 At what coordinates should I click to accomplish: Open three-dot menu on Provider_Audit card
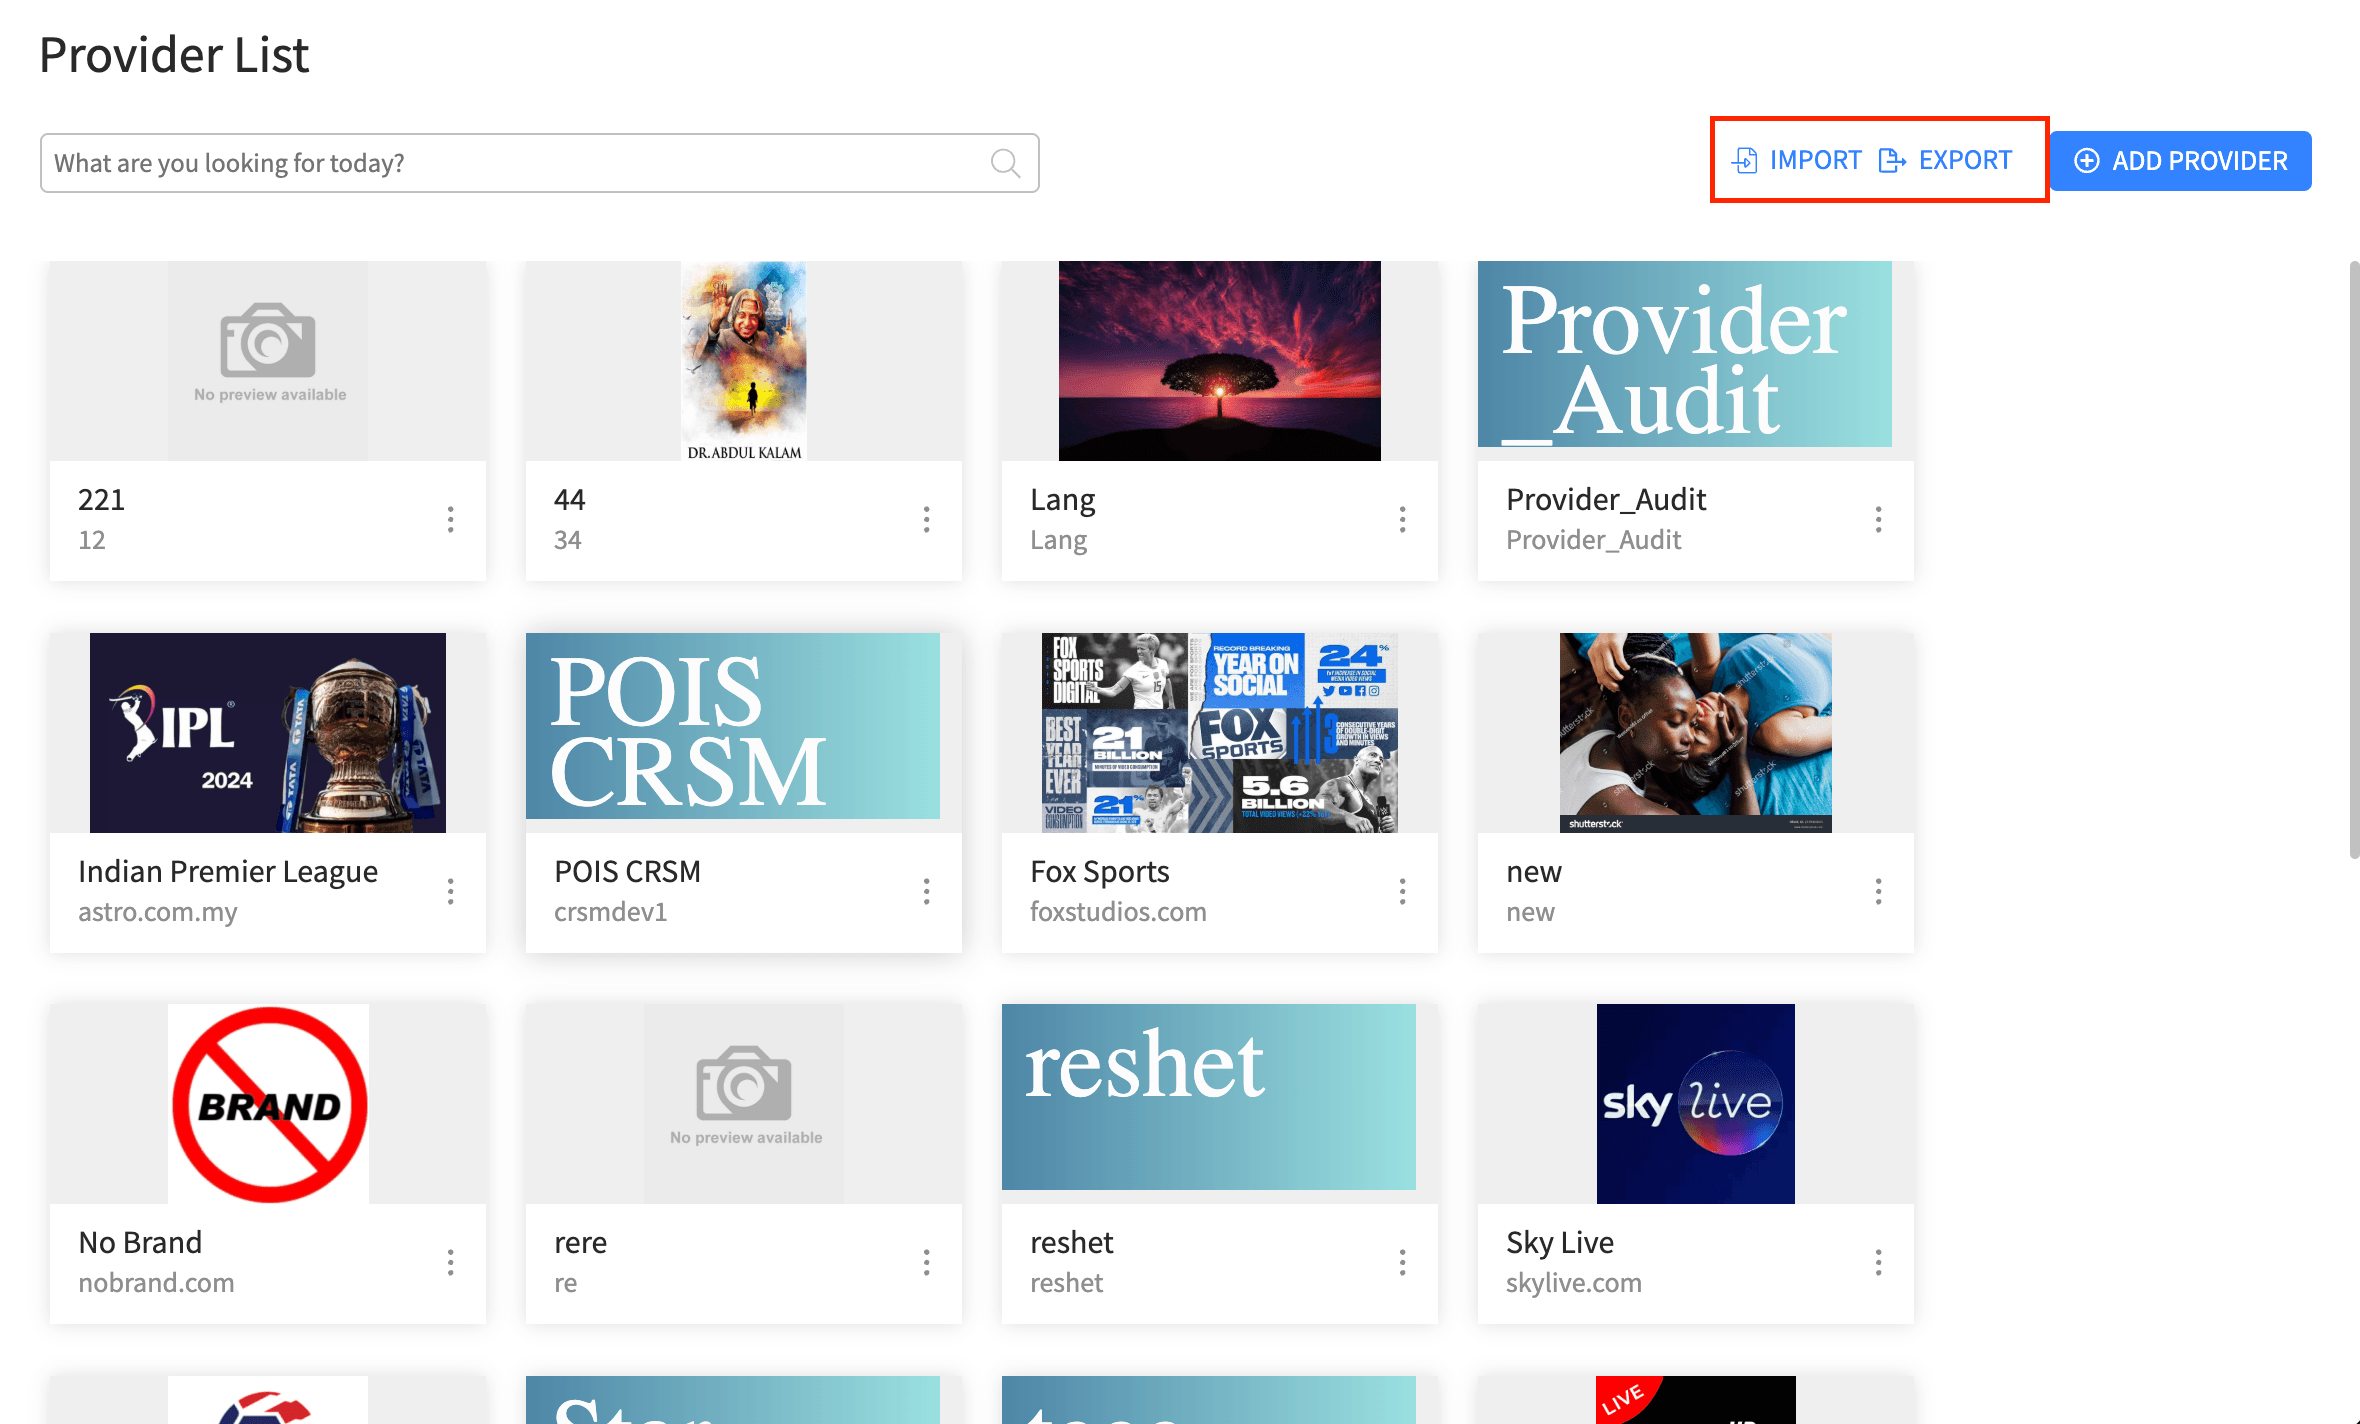click(1879, 520)
